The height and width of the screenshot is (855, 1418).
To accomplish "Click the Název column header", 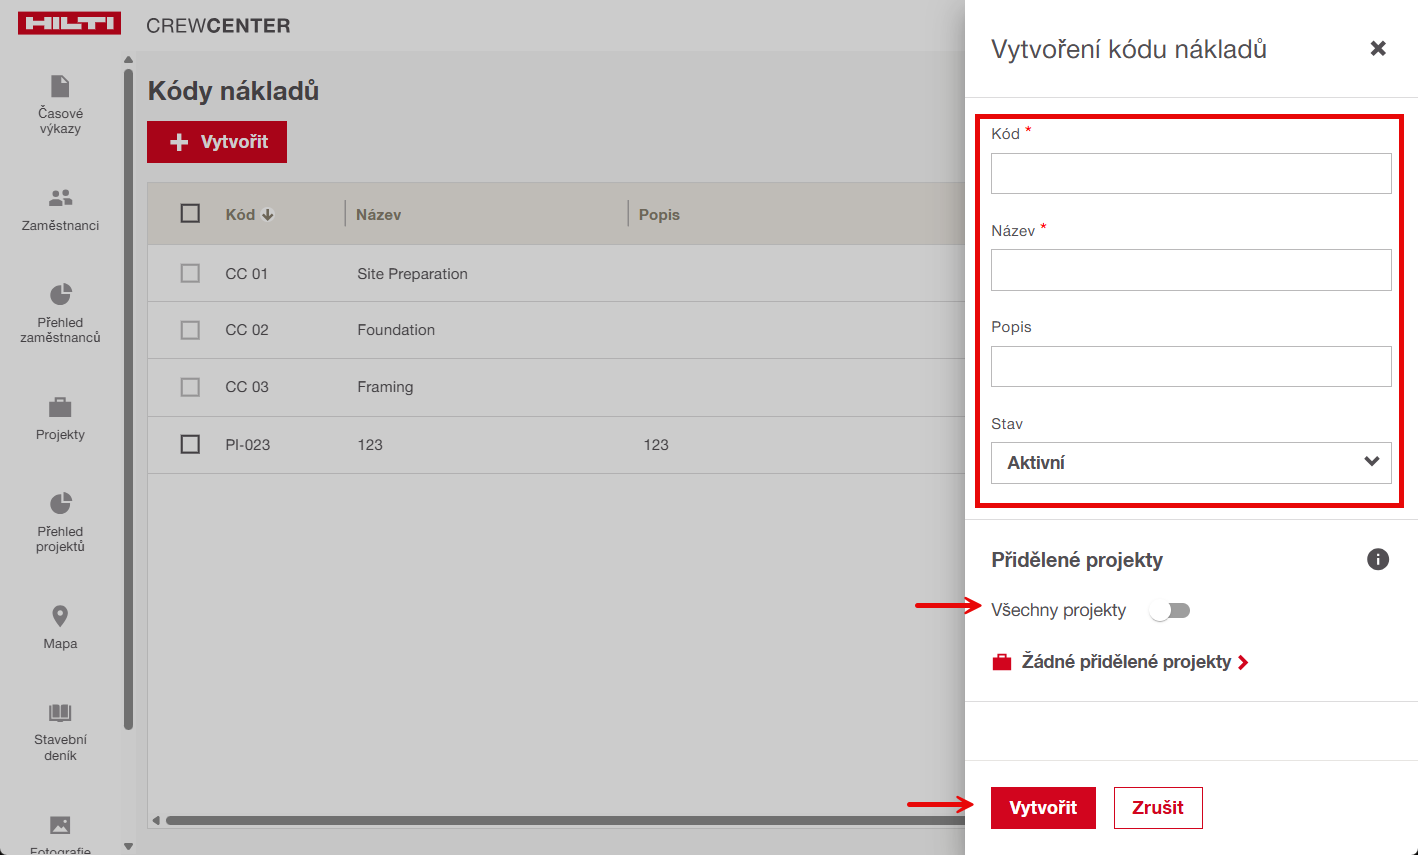I will coord(379,215).
